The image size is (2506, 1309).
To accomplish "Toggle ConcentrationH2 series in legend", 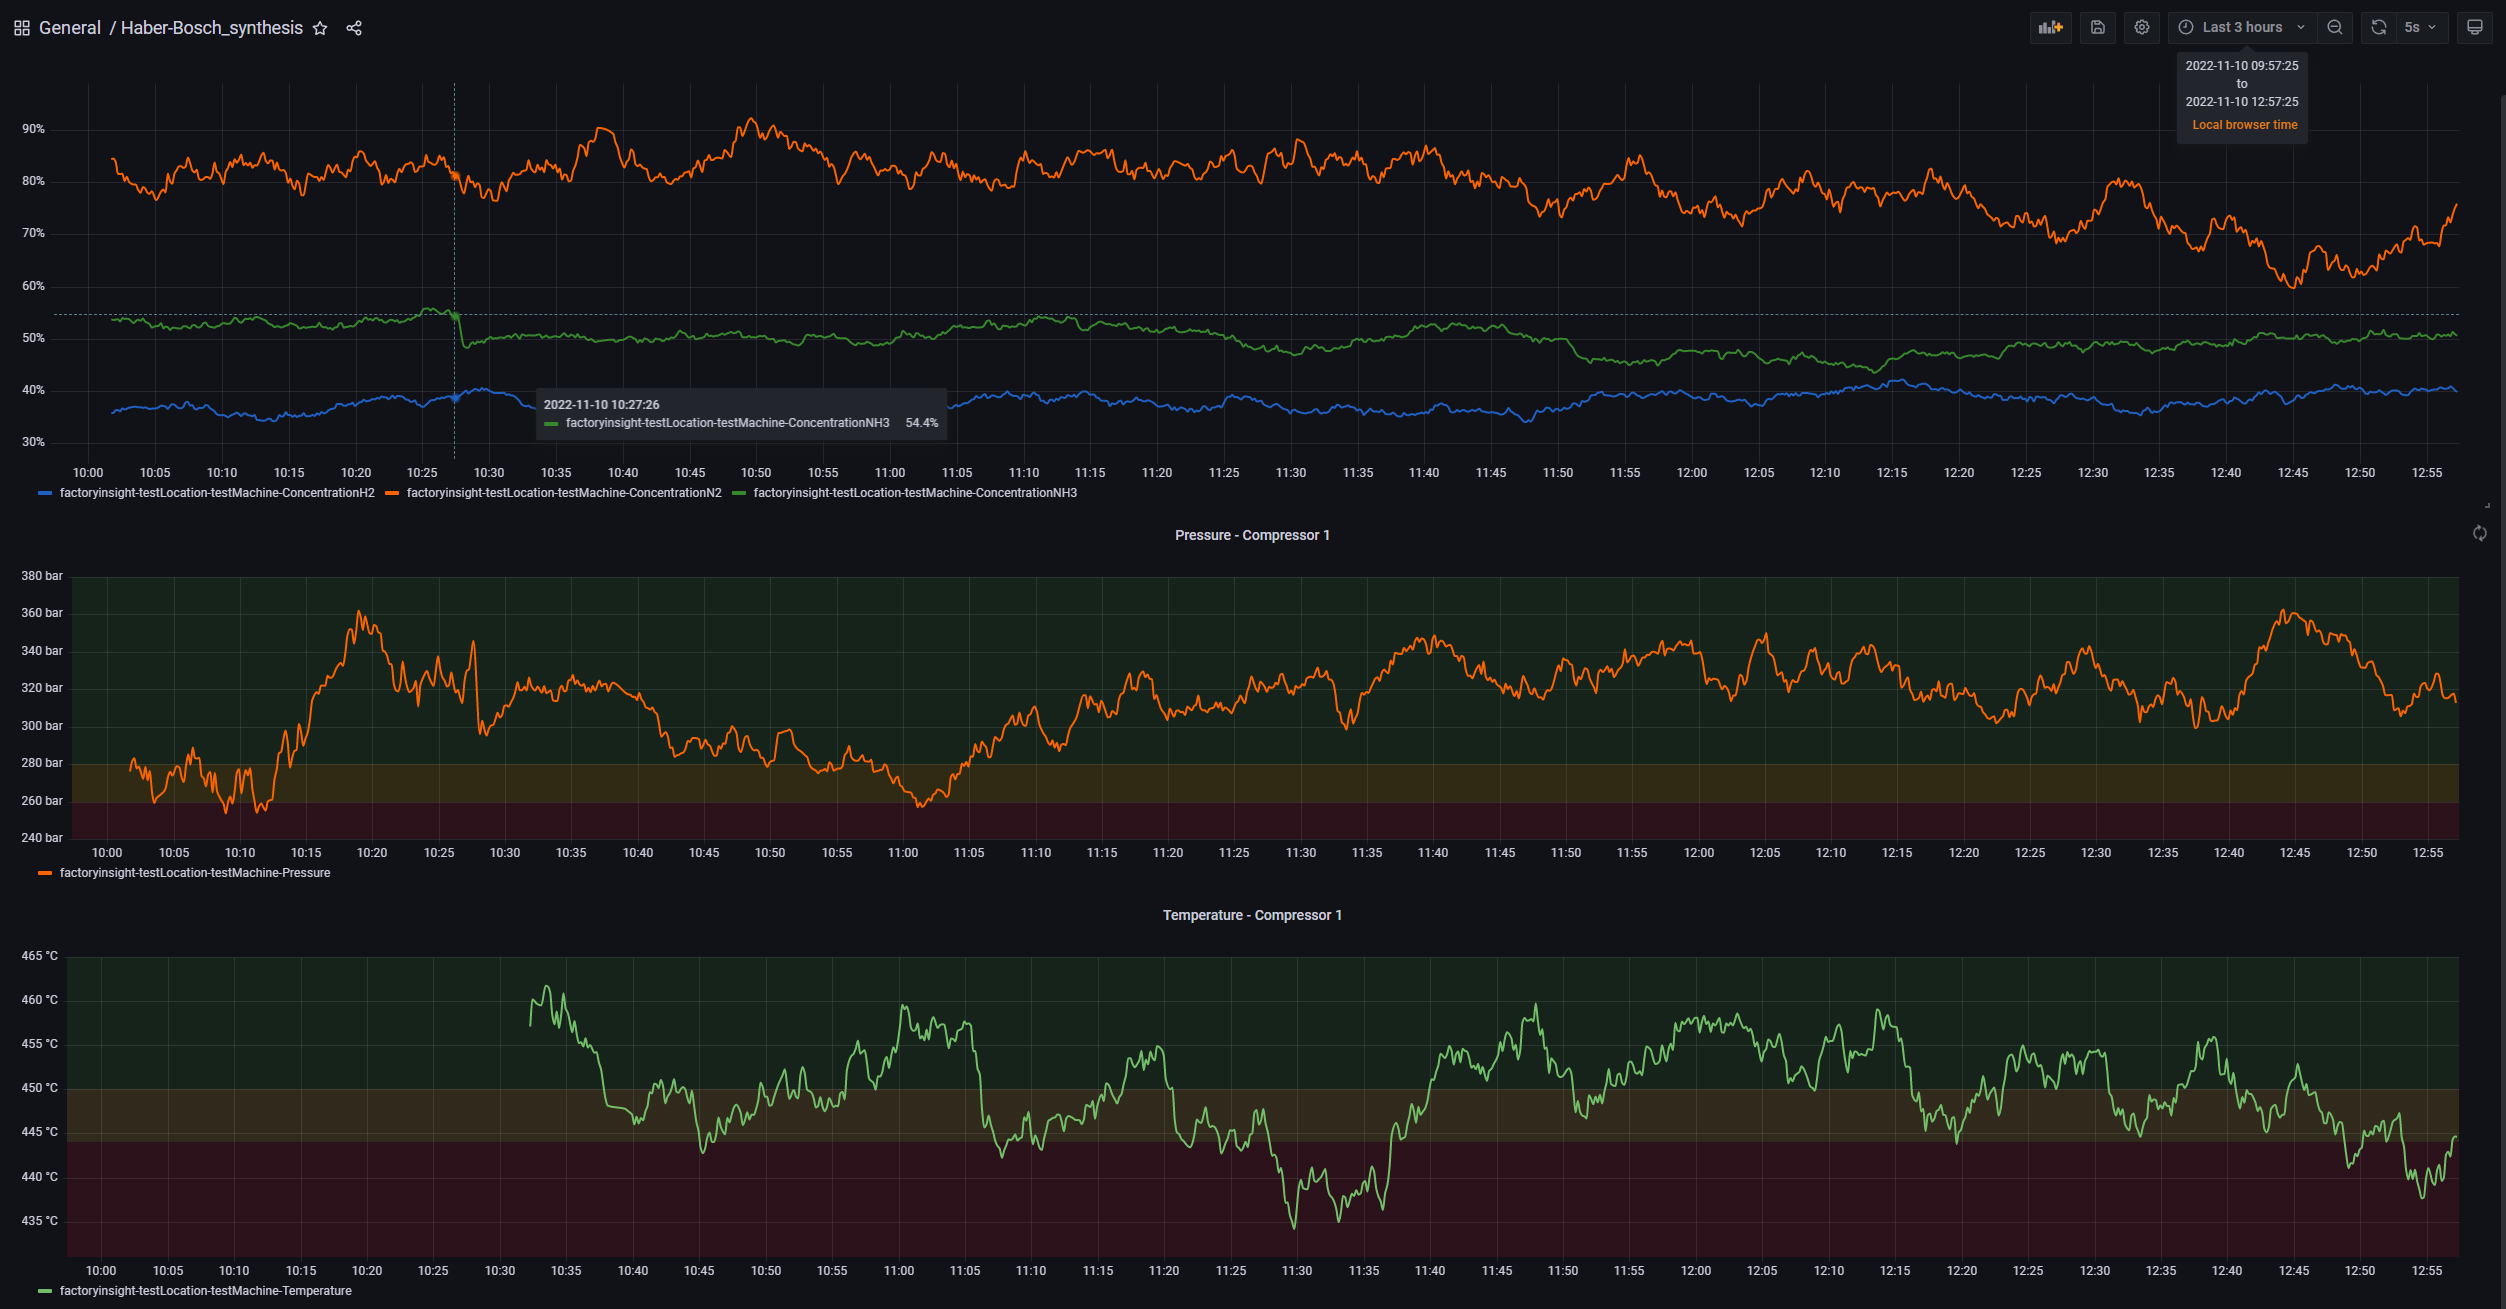I will [x=216, y=493].
